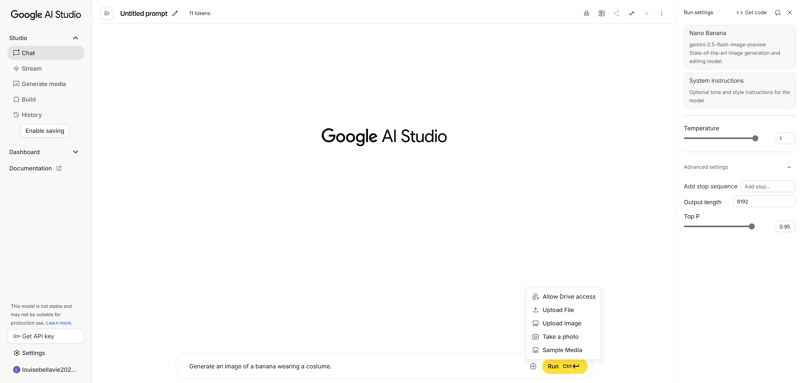Click the Add stop sequence field

[x=768, y=187]
